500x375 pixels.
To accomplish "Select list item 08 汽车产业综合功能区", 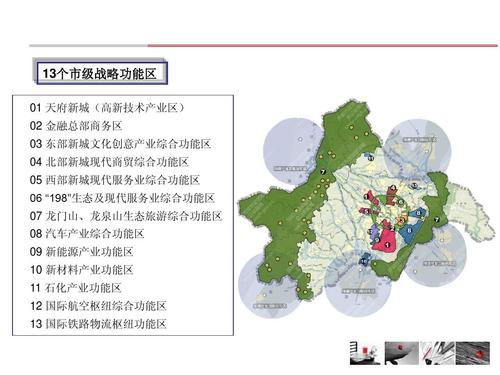I will tap(87, 234).
